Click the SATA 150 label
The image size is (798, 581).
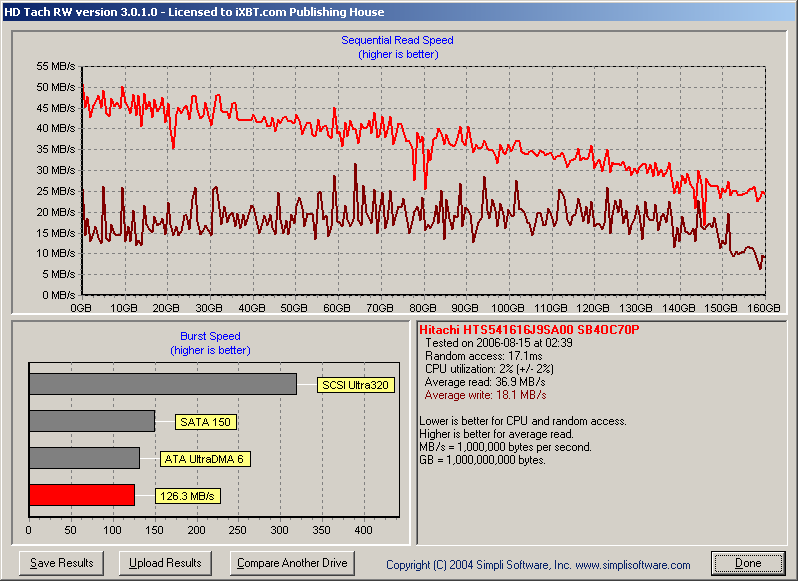click(206, 422)
